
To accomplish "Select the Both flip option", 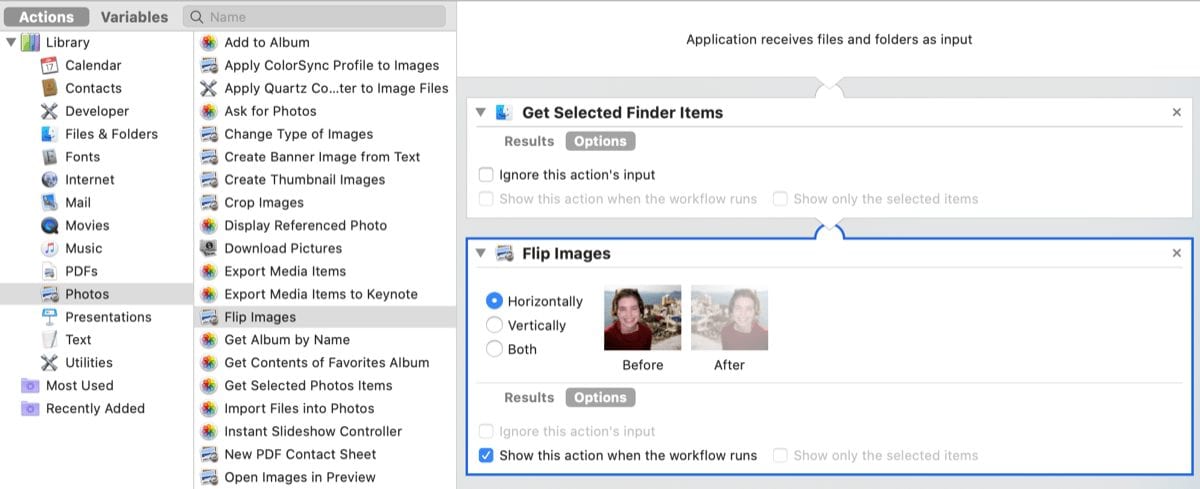I will pos(494,349).
